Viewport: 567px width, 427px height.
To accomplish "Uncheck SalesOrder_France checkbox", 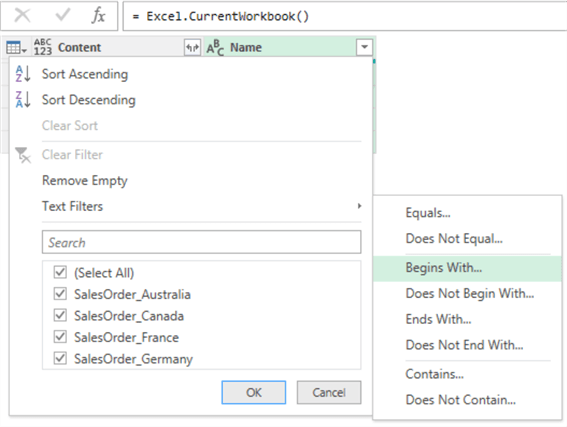I will [x=60, y=337].
